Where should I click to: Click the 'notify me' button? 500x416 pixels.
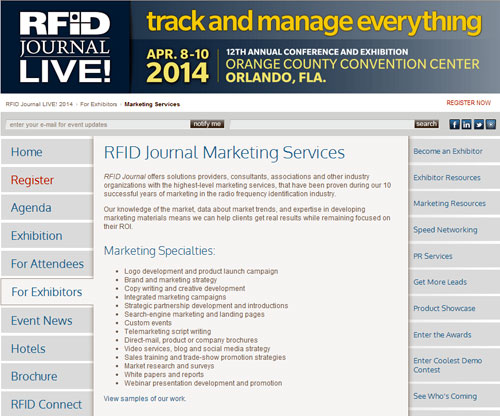[207, 124]
